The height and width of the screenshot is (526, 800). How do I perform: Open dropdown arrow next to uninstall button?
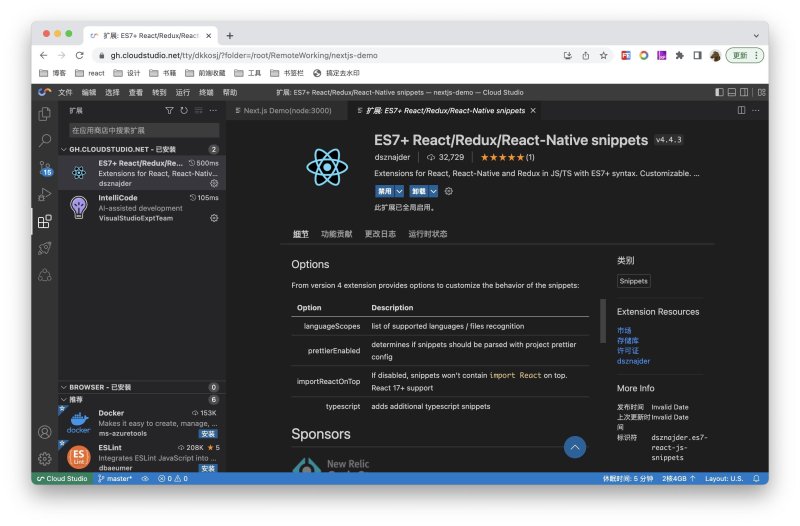pos(433,191)
